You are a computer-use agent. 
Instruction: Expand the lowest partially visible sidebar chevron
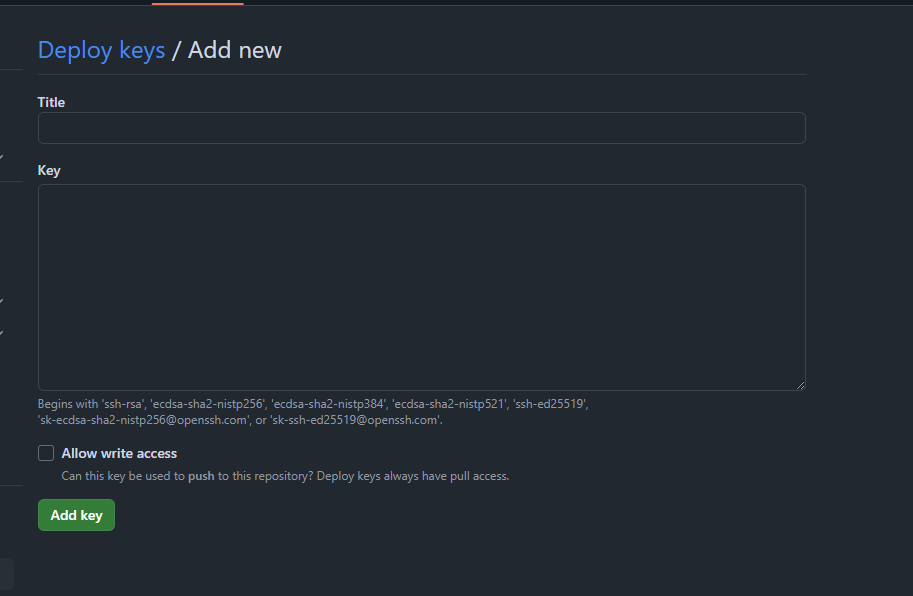(x=2, y=333)
